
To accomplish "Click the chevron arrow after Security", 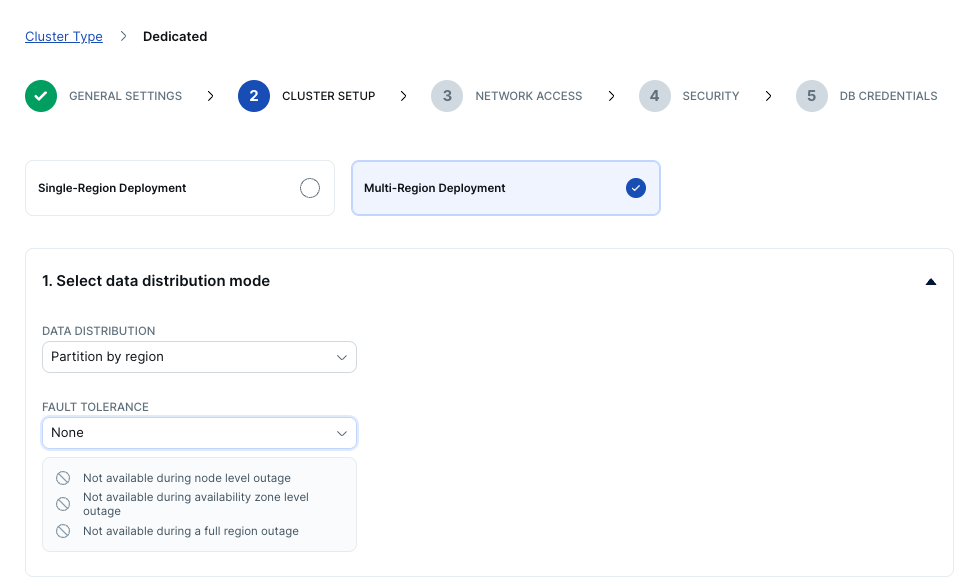I will (x=768, y=96).
